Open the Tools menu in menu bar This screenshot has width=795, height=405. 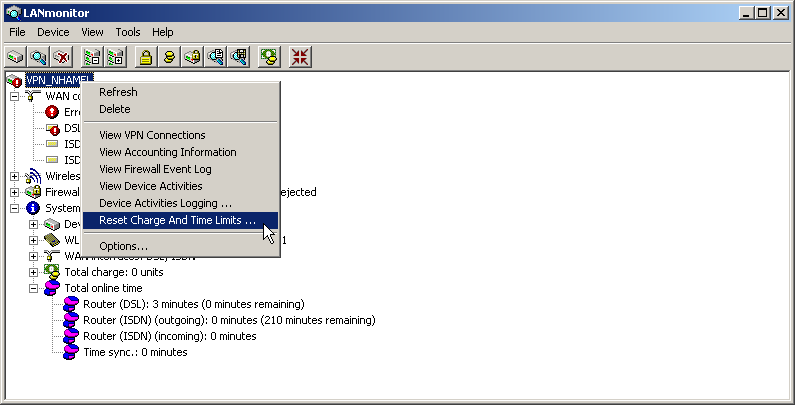tap(127, 32)
